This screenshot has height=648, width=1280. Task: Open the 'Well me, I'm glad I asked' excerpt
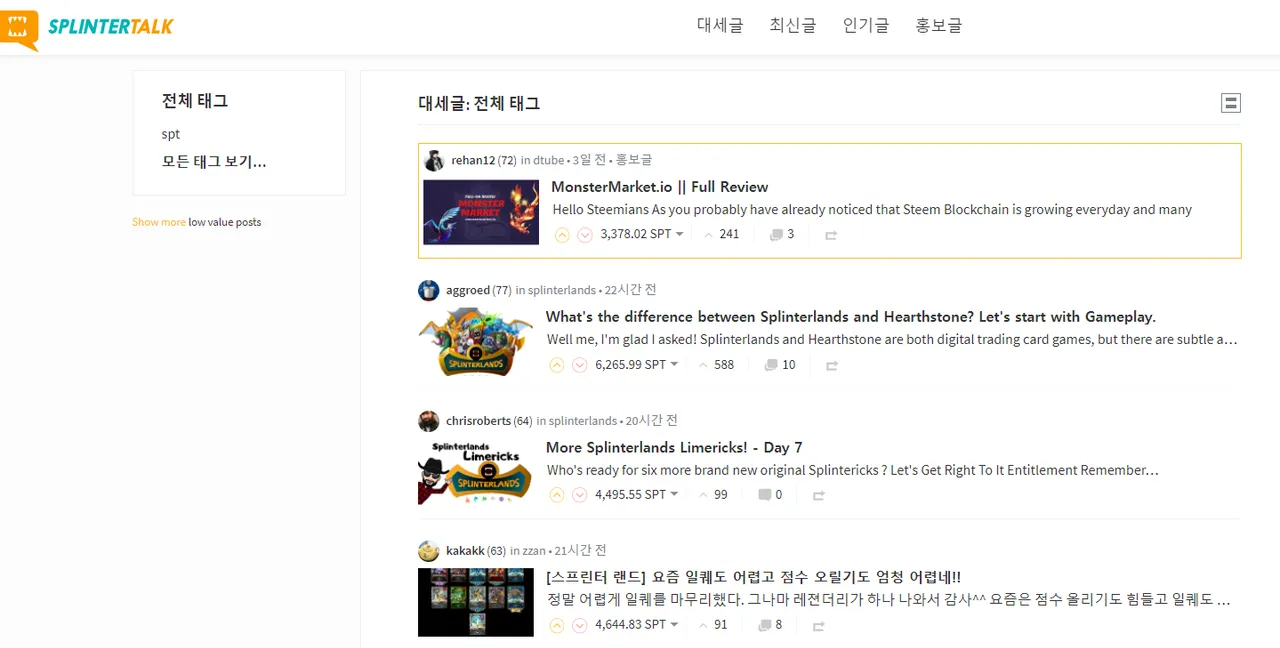tap(892, 340)
